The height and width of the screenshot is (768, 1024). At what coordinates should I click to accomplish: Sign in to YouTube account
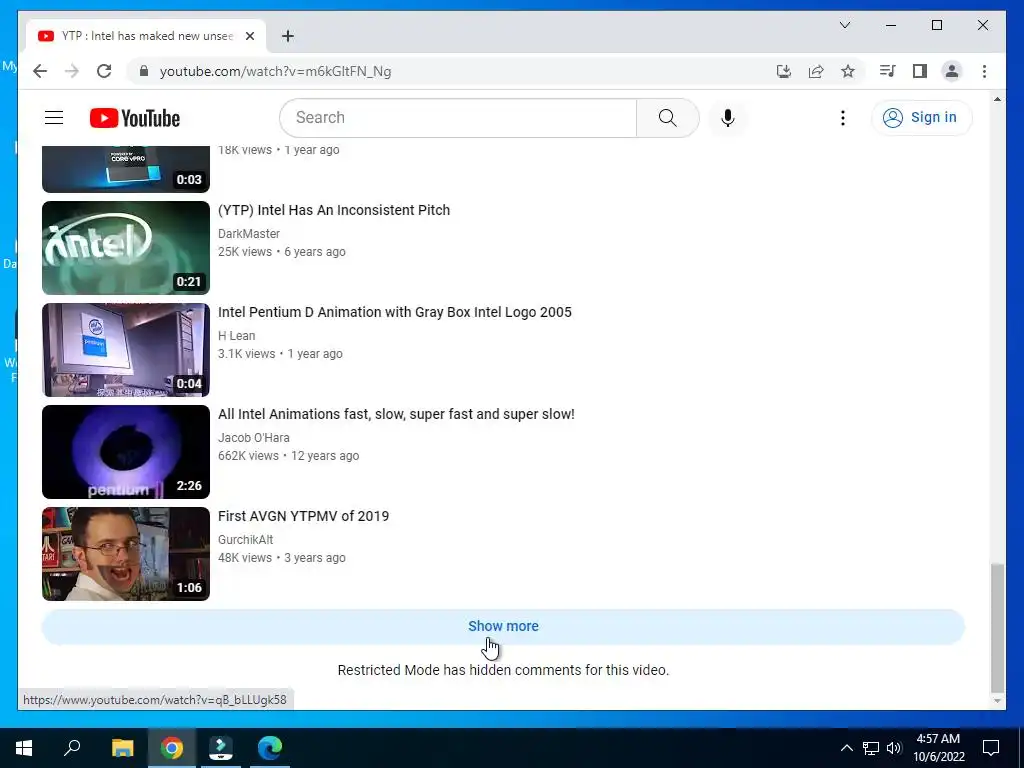point(921,118)
